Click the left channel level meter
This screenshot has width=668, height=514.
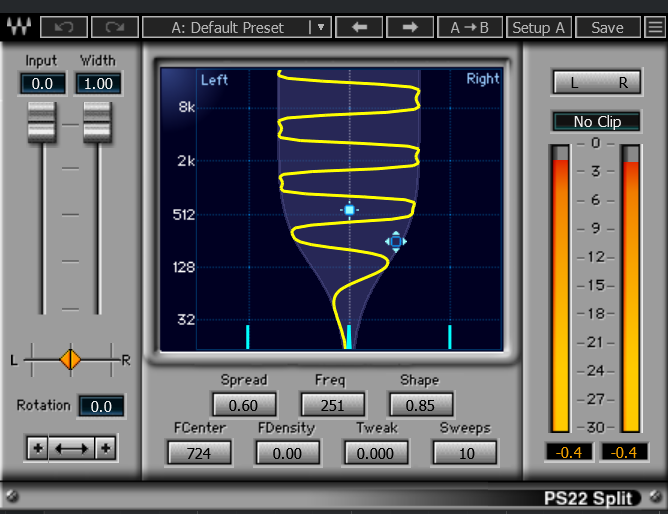(560, 289)
